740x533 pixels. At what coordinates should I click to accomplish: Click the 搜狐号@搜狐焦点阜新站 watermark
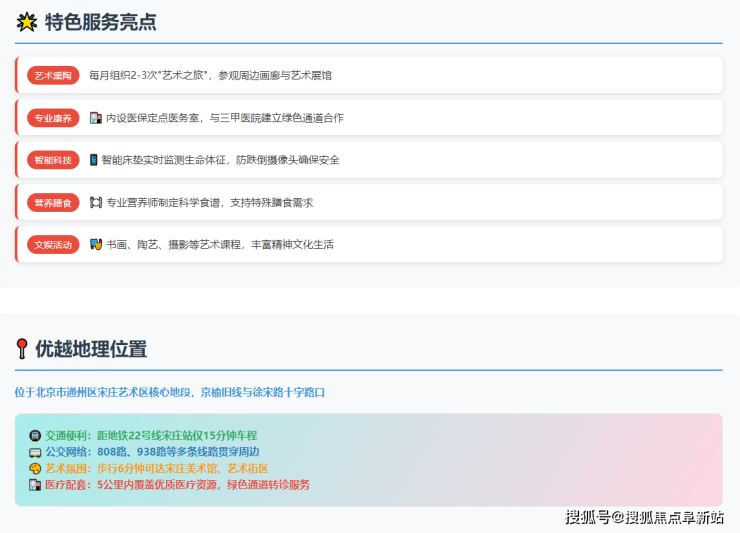[x=645, y=517]
